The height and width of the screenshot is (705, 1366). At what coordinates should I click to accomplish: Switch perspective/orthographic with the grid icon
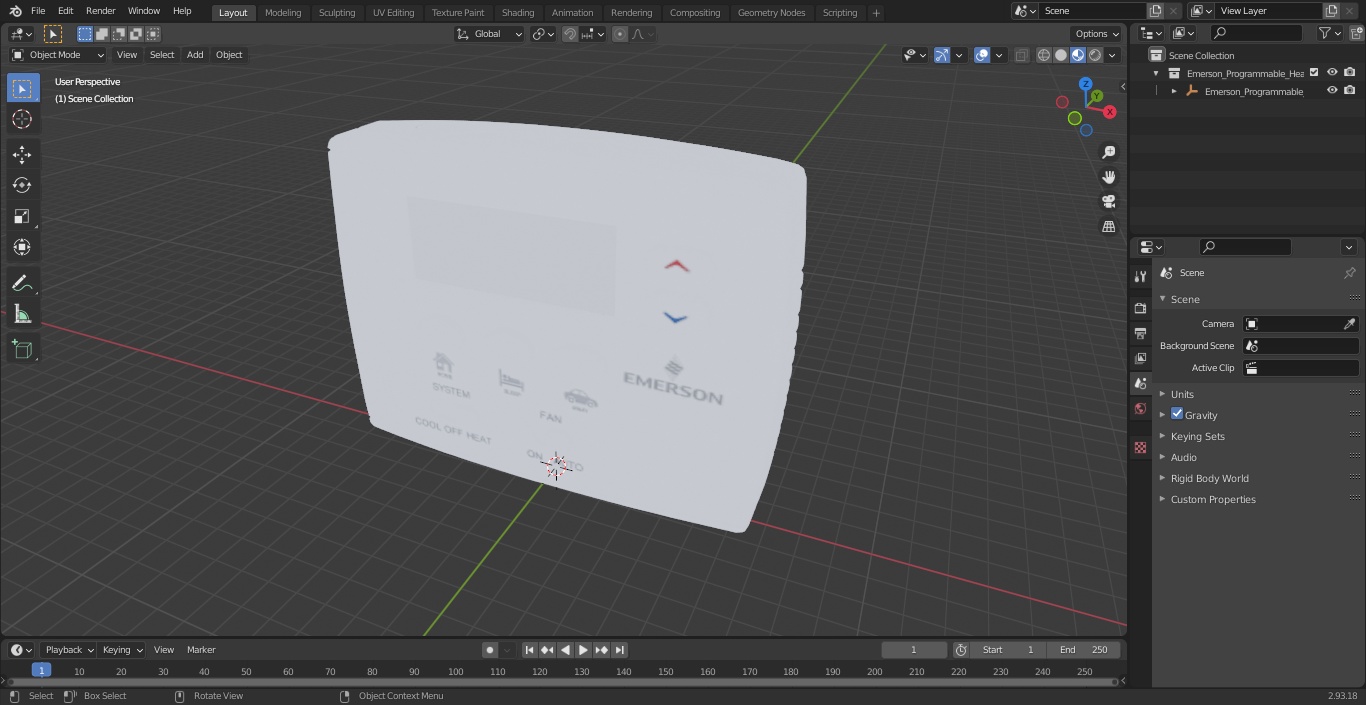pos(1108,226)
